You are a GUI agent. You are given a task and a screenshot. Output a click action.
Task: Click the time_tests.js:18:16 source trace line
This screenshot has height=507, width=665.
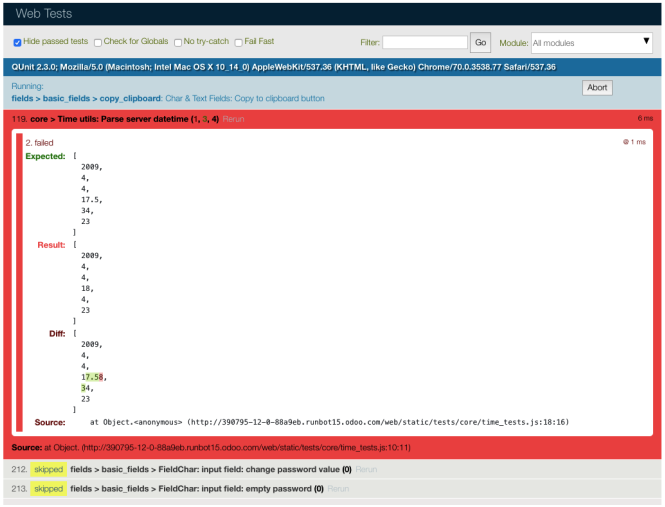[x=329, y=422]
